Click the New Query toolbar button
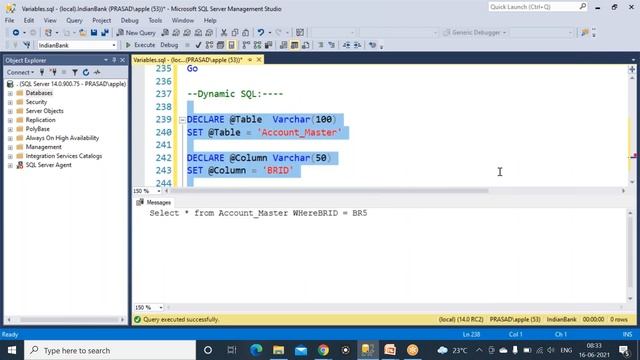 (136, 33)
